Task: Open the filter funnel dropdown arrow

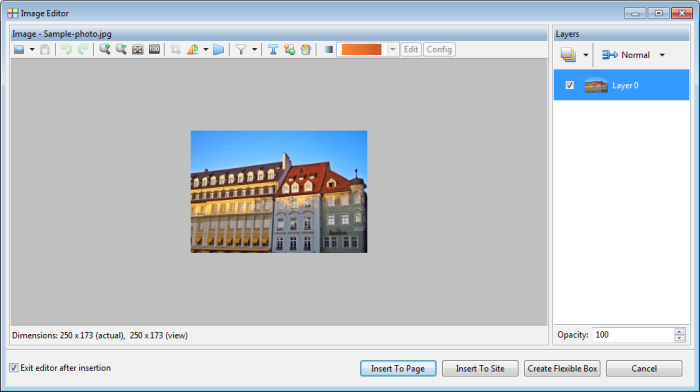Action: click(254, 50)
